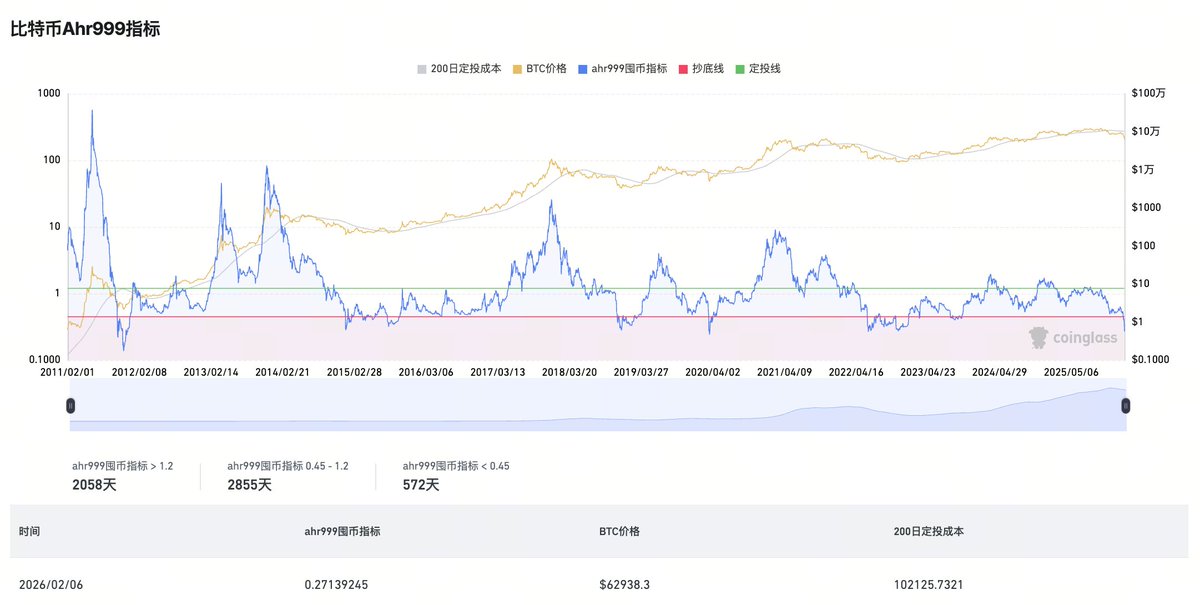Click the 2058天 statistic
The width and height of the screenshot is (1200, 605).
point(94,485)
